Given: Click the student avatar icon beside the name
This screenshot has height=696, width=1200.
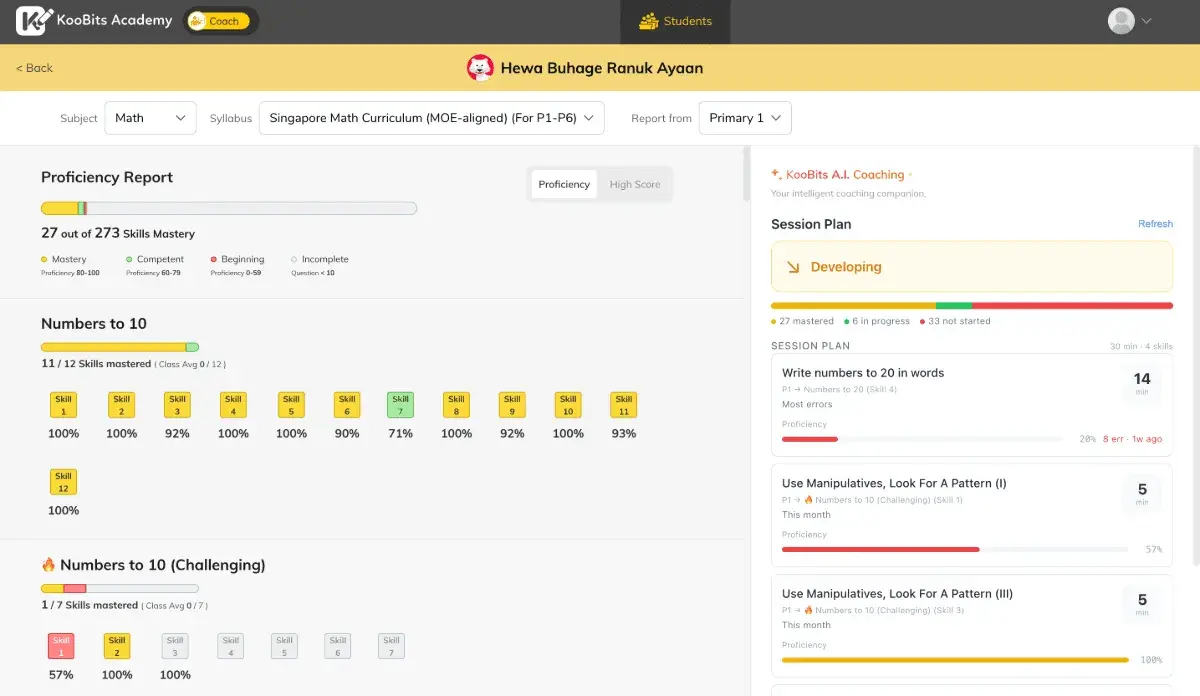Looking at the screenshot, I should point(480,68).
